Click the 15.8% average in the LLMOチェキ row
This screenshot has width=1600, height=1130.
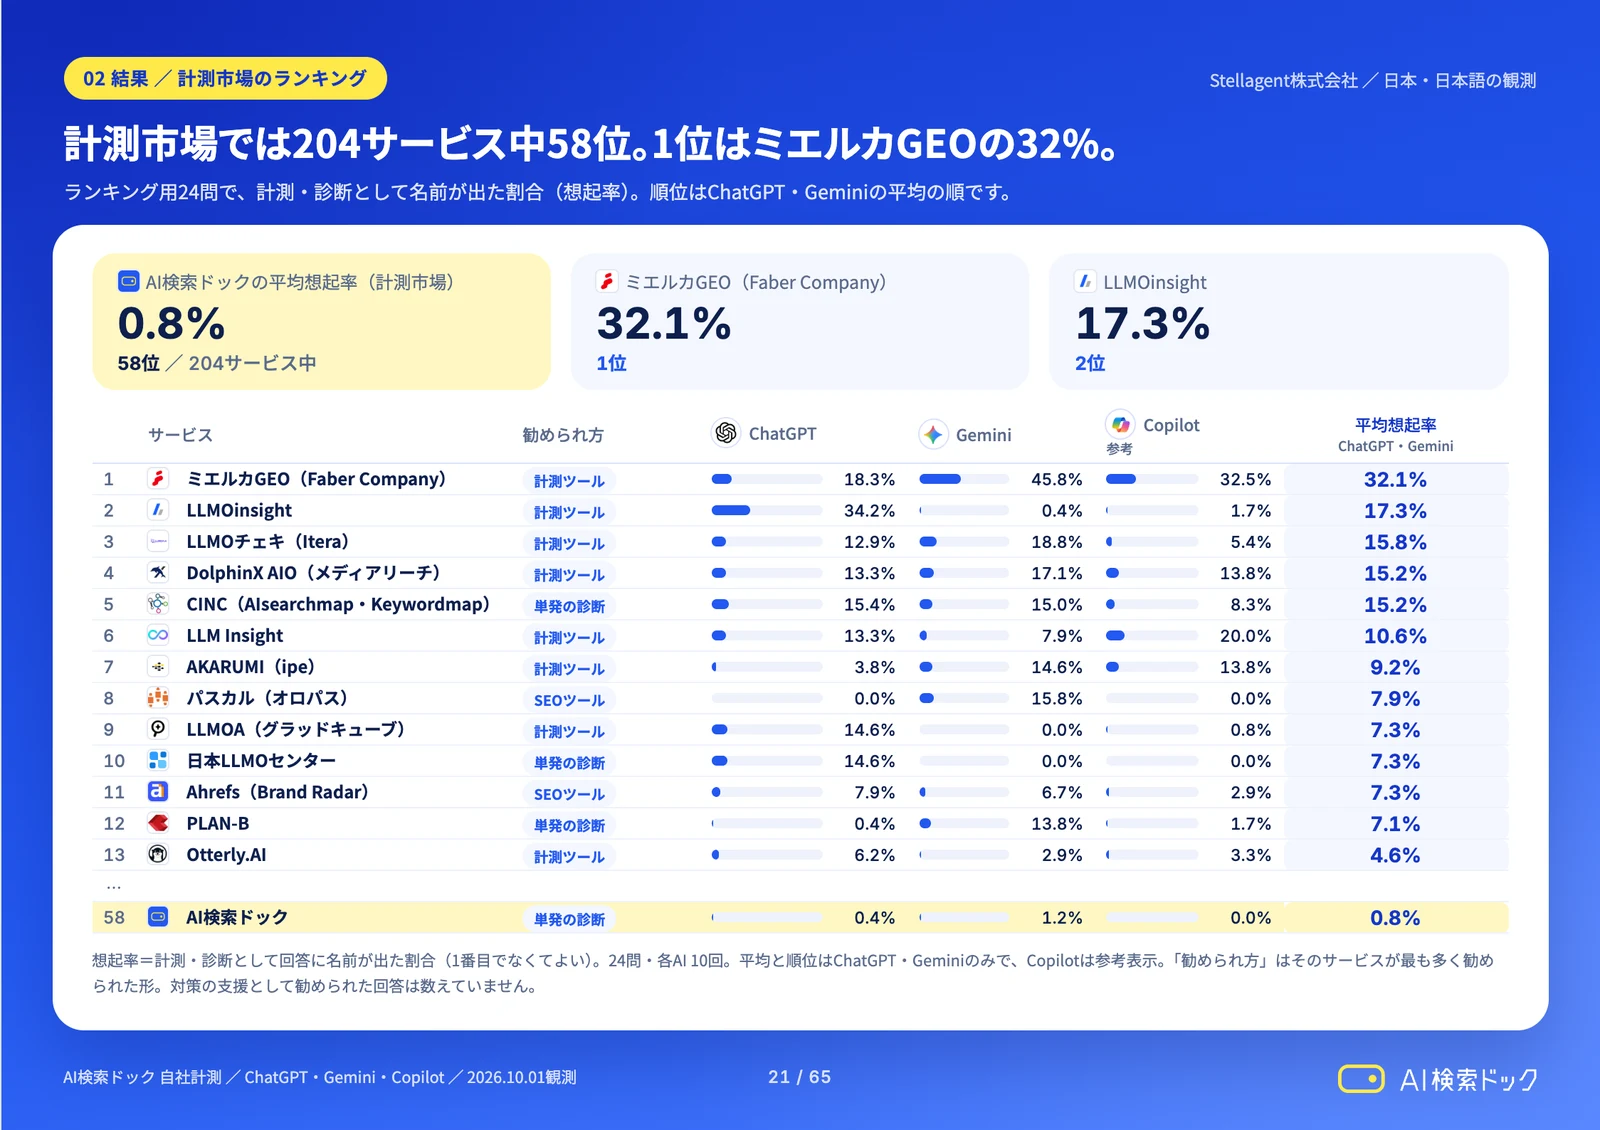click(1395, 542)
